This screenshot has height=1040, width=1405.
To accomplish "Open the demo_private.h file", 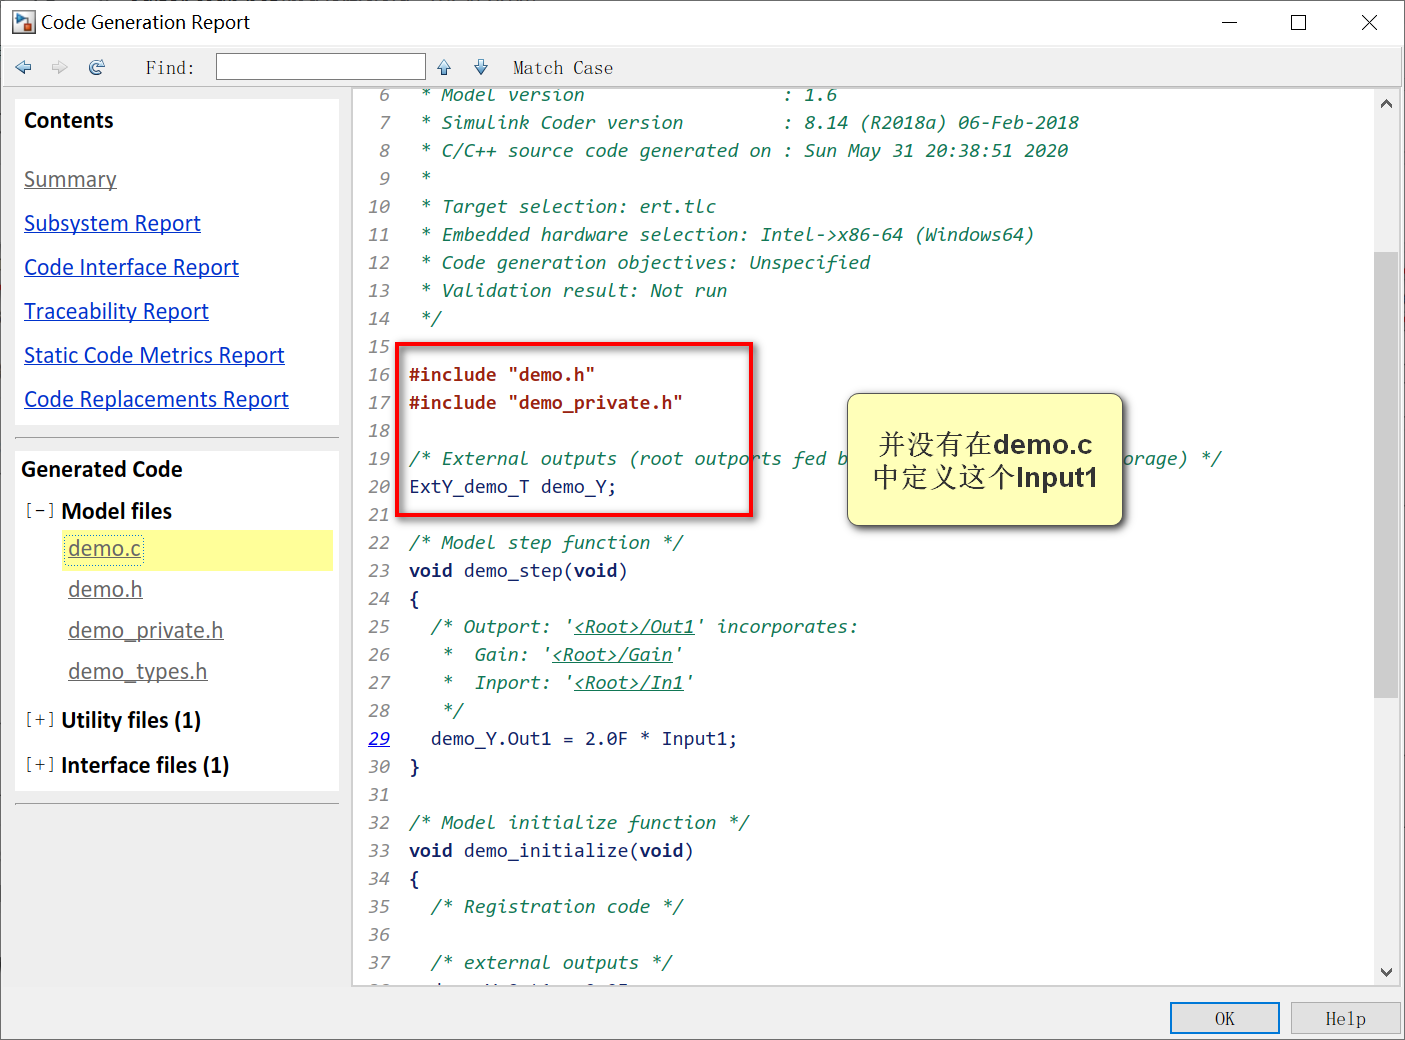I will [x=145, y=631].
